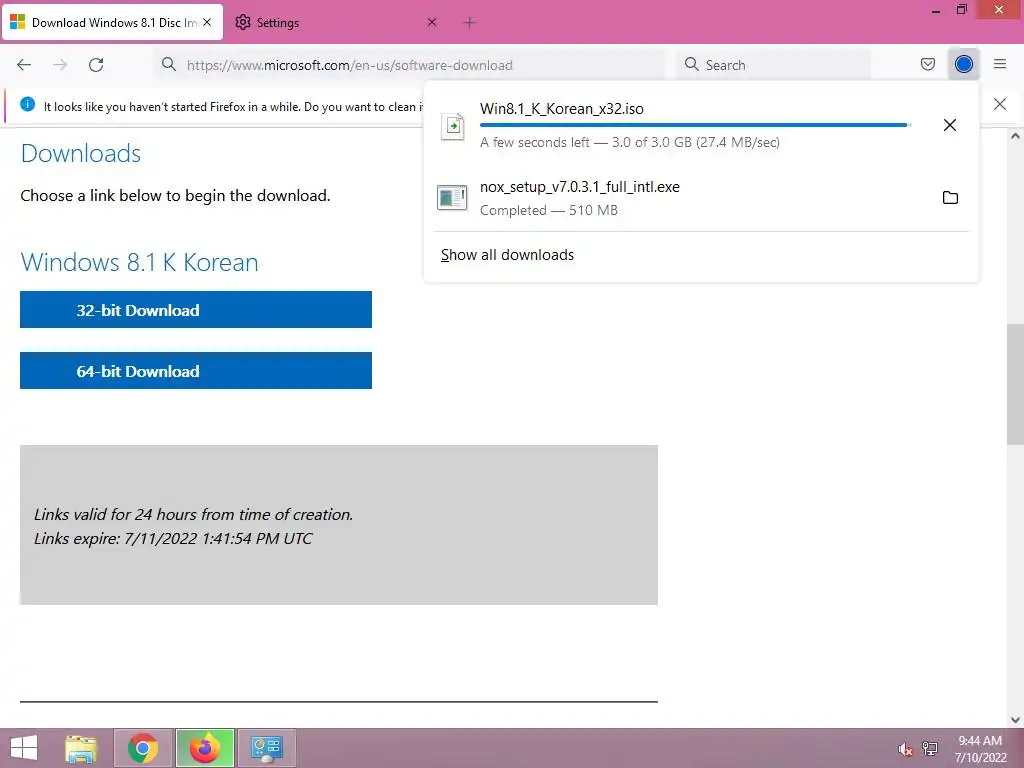Open the Save to Pocket icon
1024x768 pixels.
tap(927, 64)
